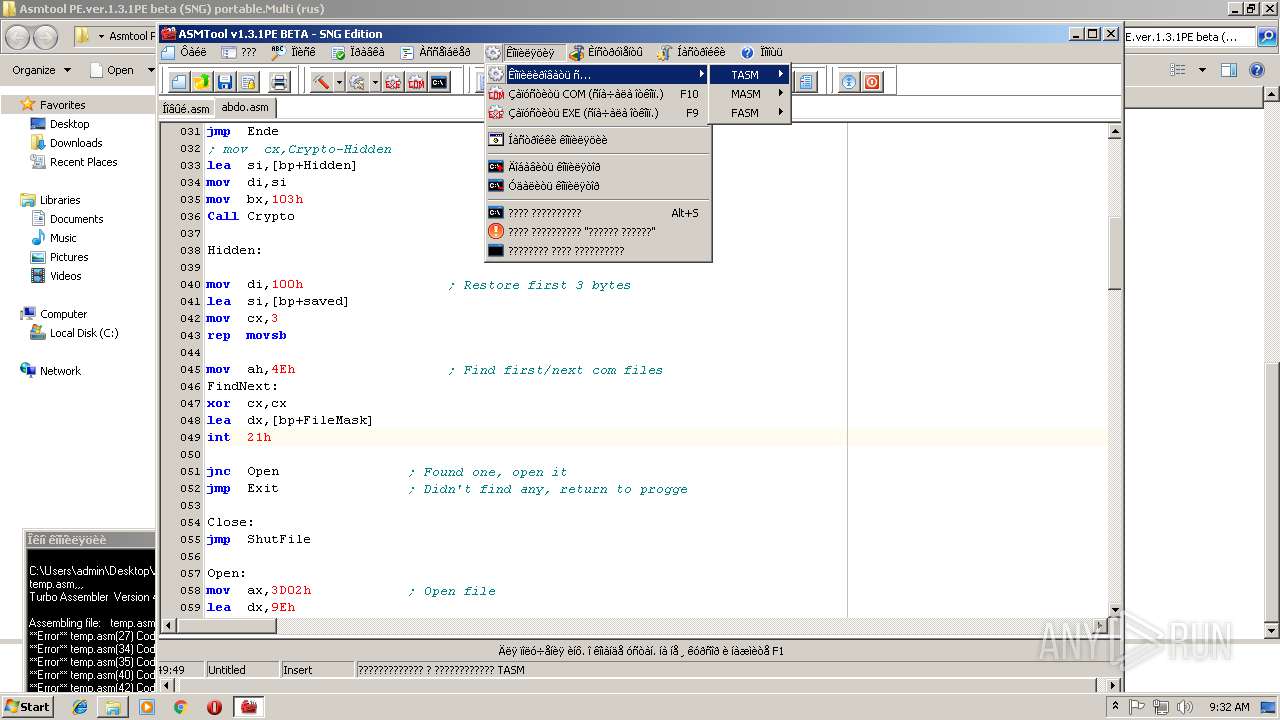Click the New file toolbar icon
1280x720 pixels.
179,82
